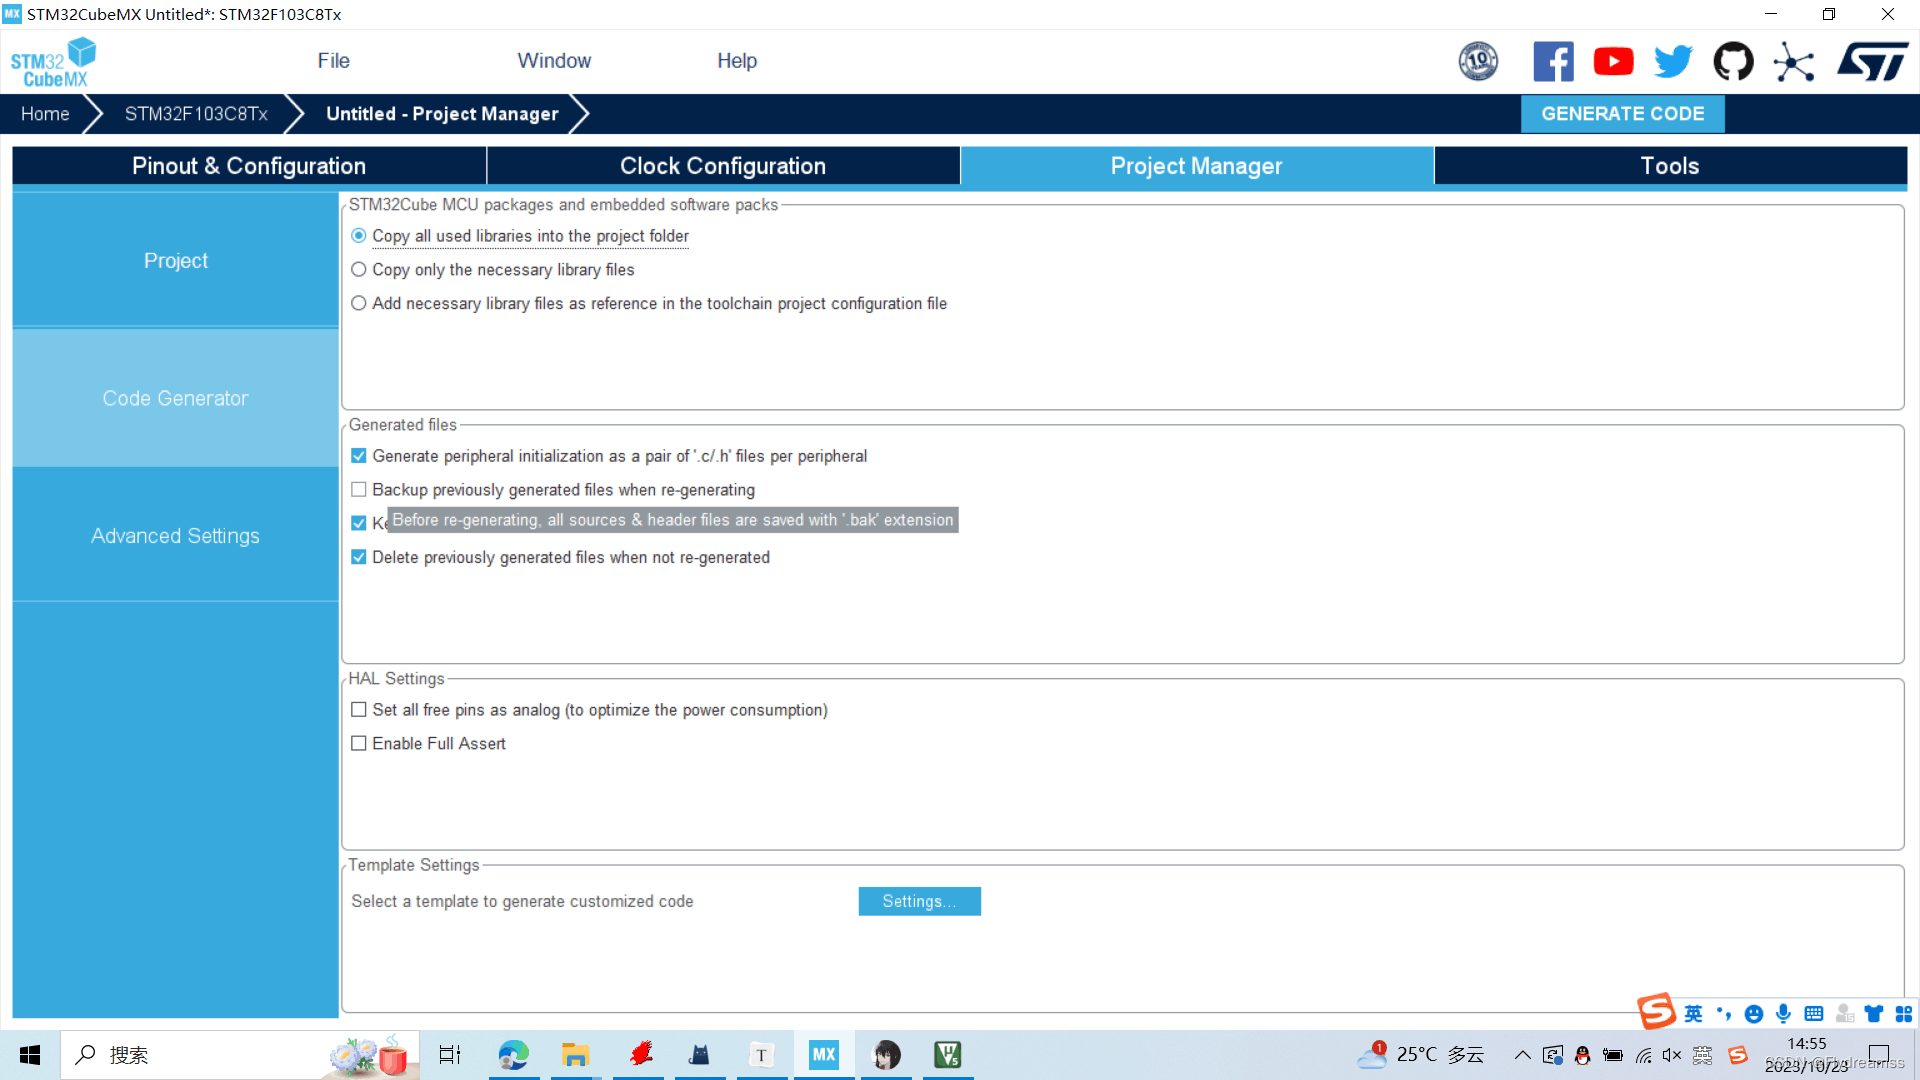The width and height of the screenshot is (1920, 1080).
Task: Open the ST 10-year anniversary badge icon
Action: [1478, 61]
